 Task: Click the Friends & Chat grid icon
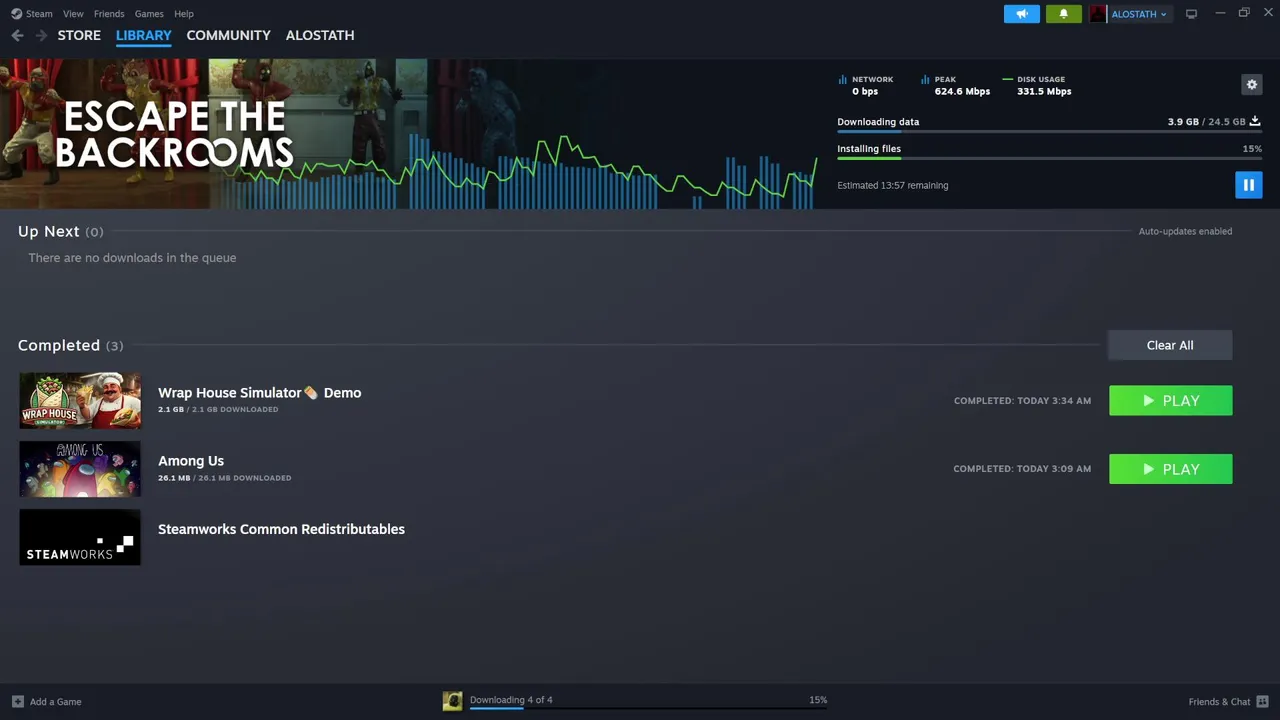[x=1262, y=701]
